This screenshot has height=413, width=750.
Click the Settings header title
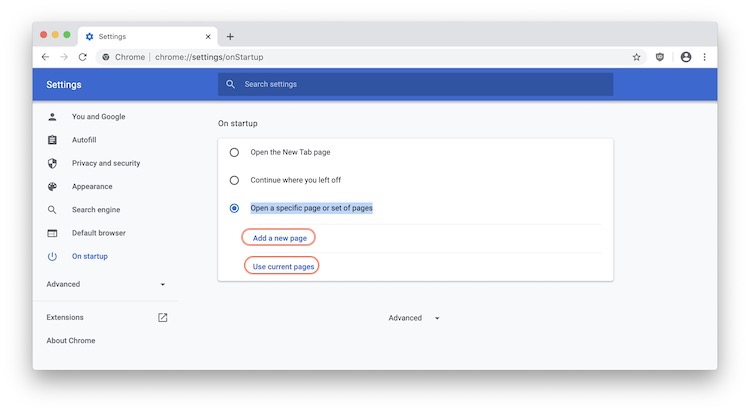tap(64, 85)
